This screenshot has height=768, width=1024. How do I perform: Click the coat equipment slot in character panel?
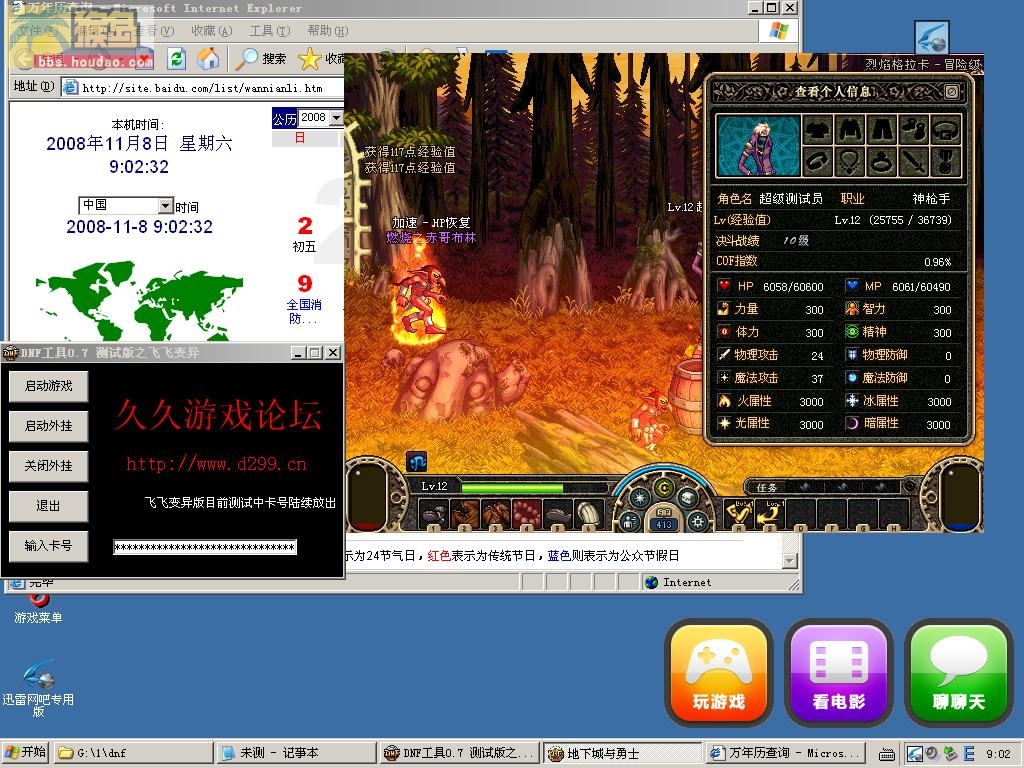850,129
